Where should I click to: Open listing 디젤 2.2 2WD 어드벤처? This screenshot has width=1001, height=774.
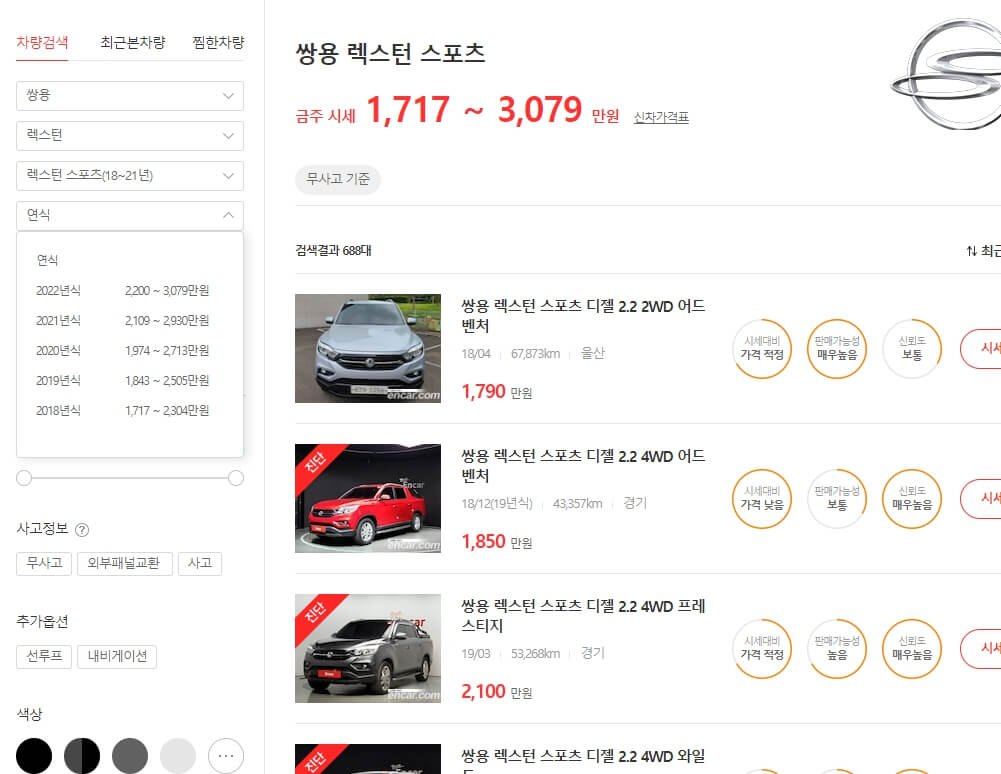pyautogui.click(x=583, y=316)
